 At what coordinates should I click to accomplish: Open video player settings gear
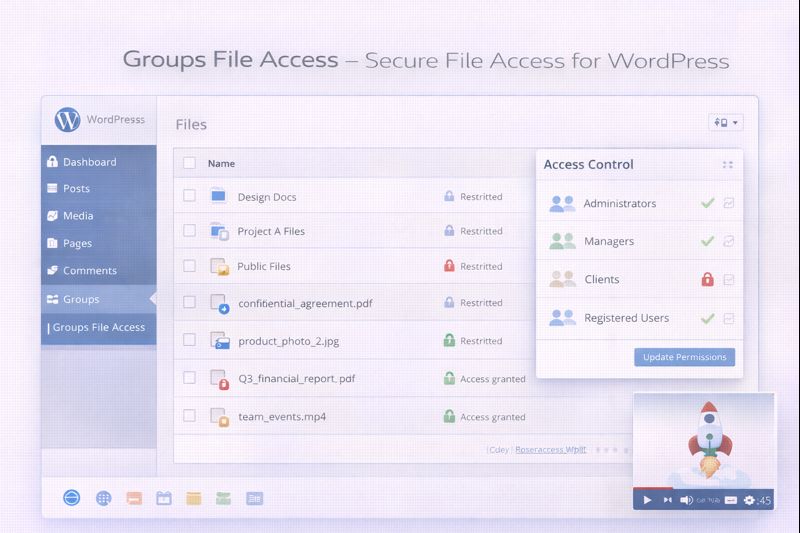(x=748, y=500)
